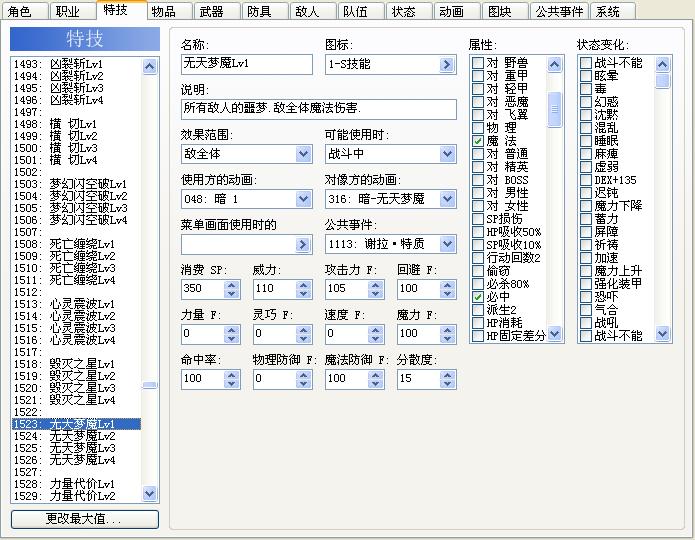This screenshot has width=695, height=540.
Task: Open the 公共事件 dropdown
Action: click(447, 244)
